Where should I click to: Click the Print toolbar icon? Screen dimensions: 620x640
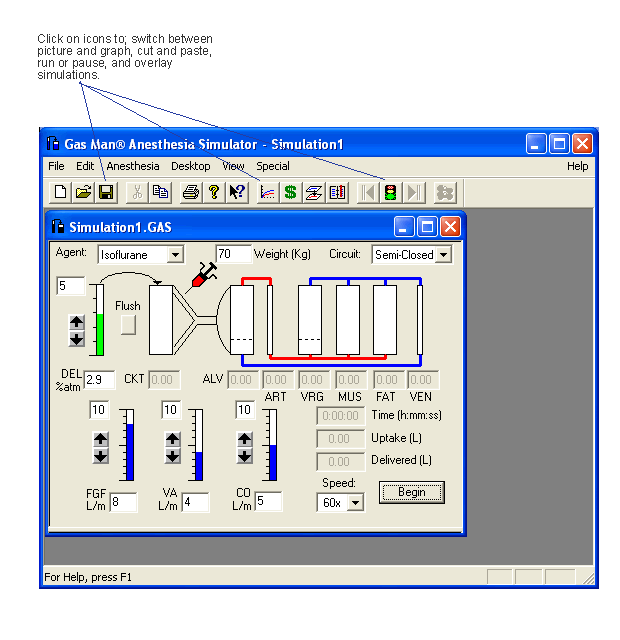pyautogui.click(x=190, y=192)
